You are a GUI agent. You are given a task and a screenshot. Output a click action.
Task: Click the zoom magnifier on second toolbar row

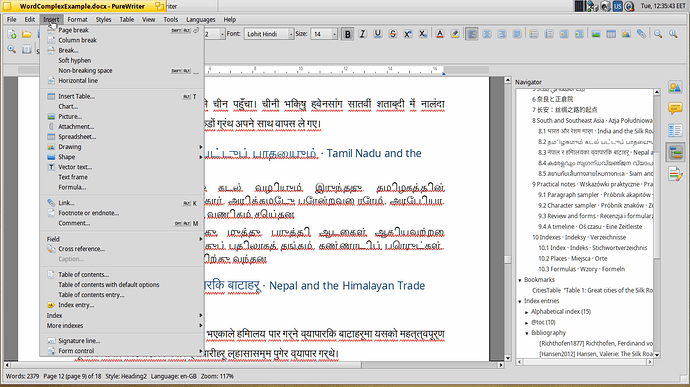tap(12, 49)
